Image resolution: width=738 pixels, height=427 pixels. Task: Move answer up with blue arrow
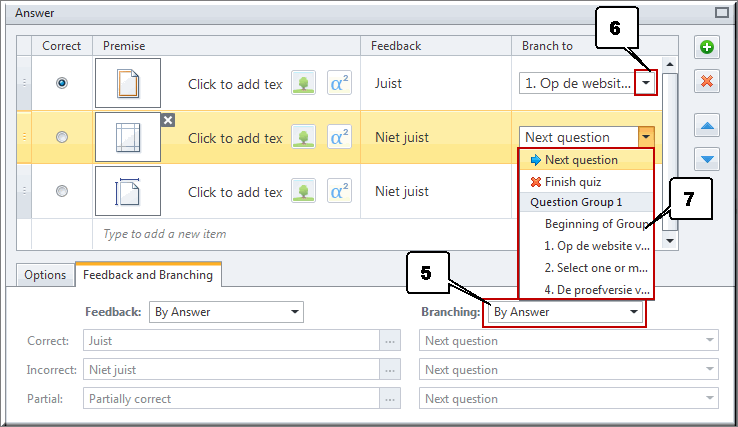coord(706,126)
